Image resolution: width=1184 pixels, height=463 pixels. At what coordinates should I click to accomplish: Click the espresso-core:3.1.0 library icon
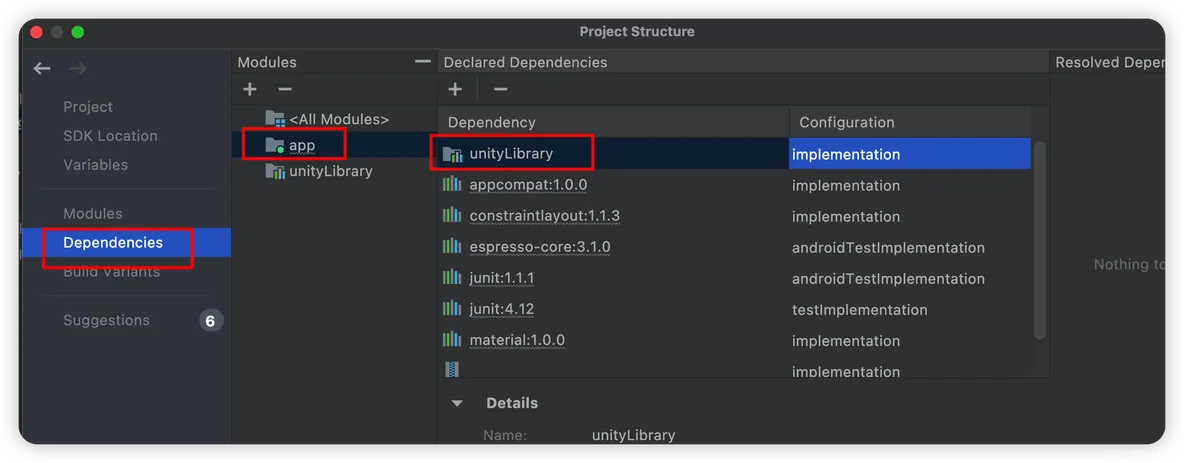(452, 247)
